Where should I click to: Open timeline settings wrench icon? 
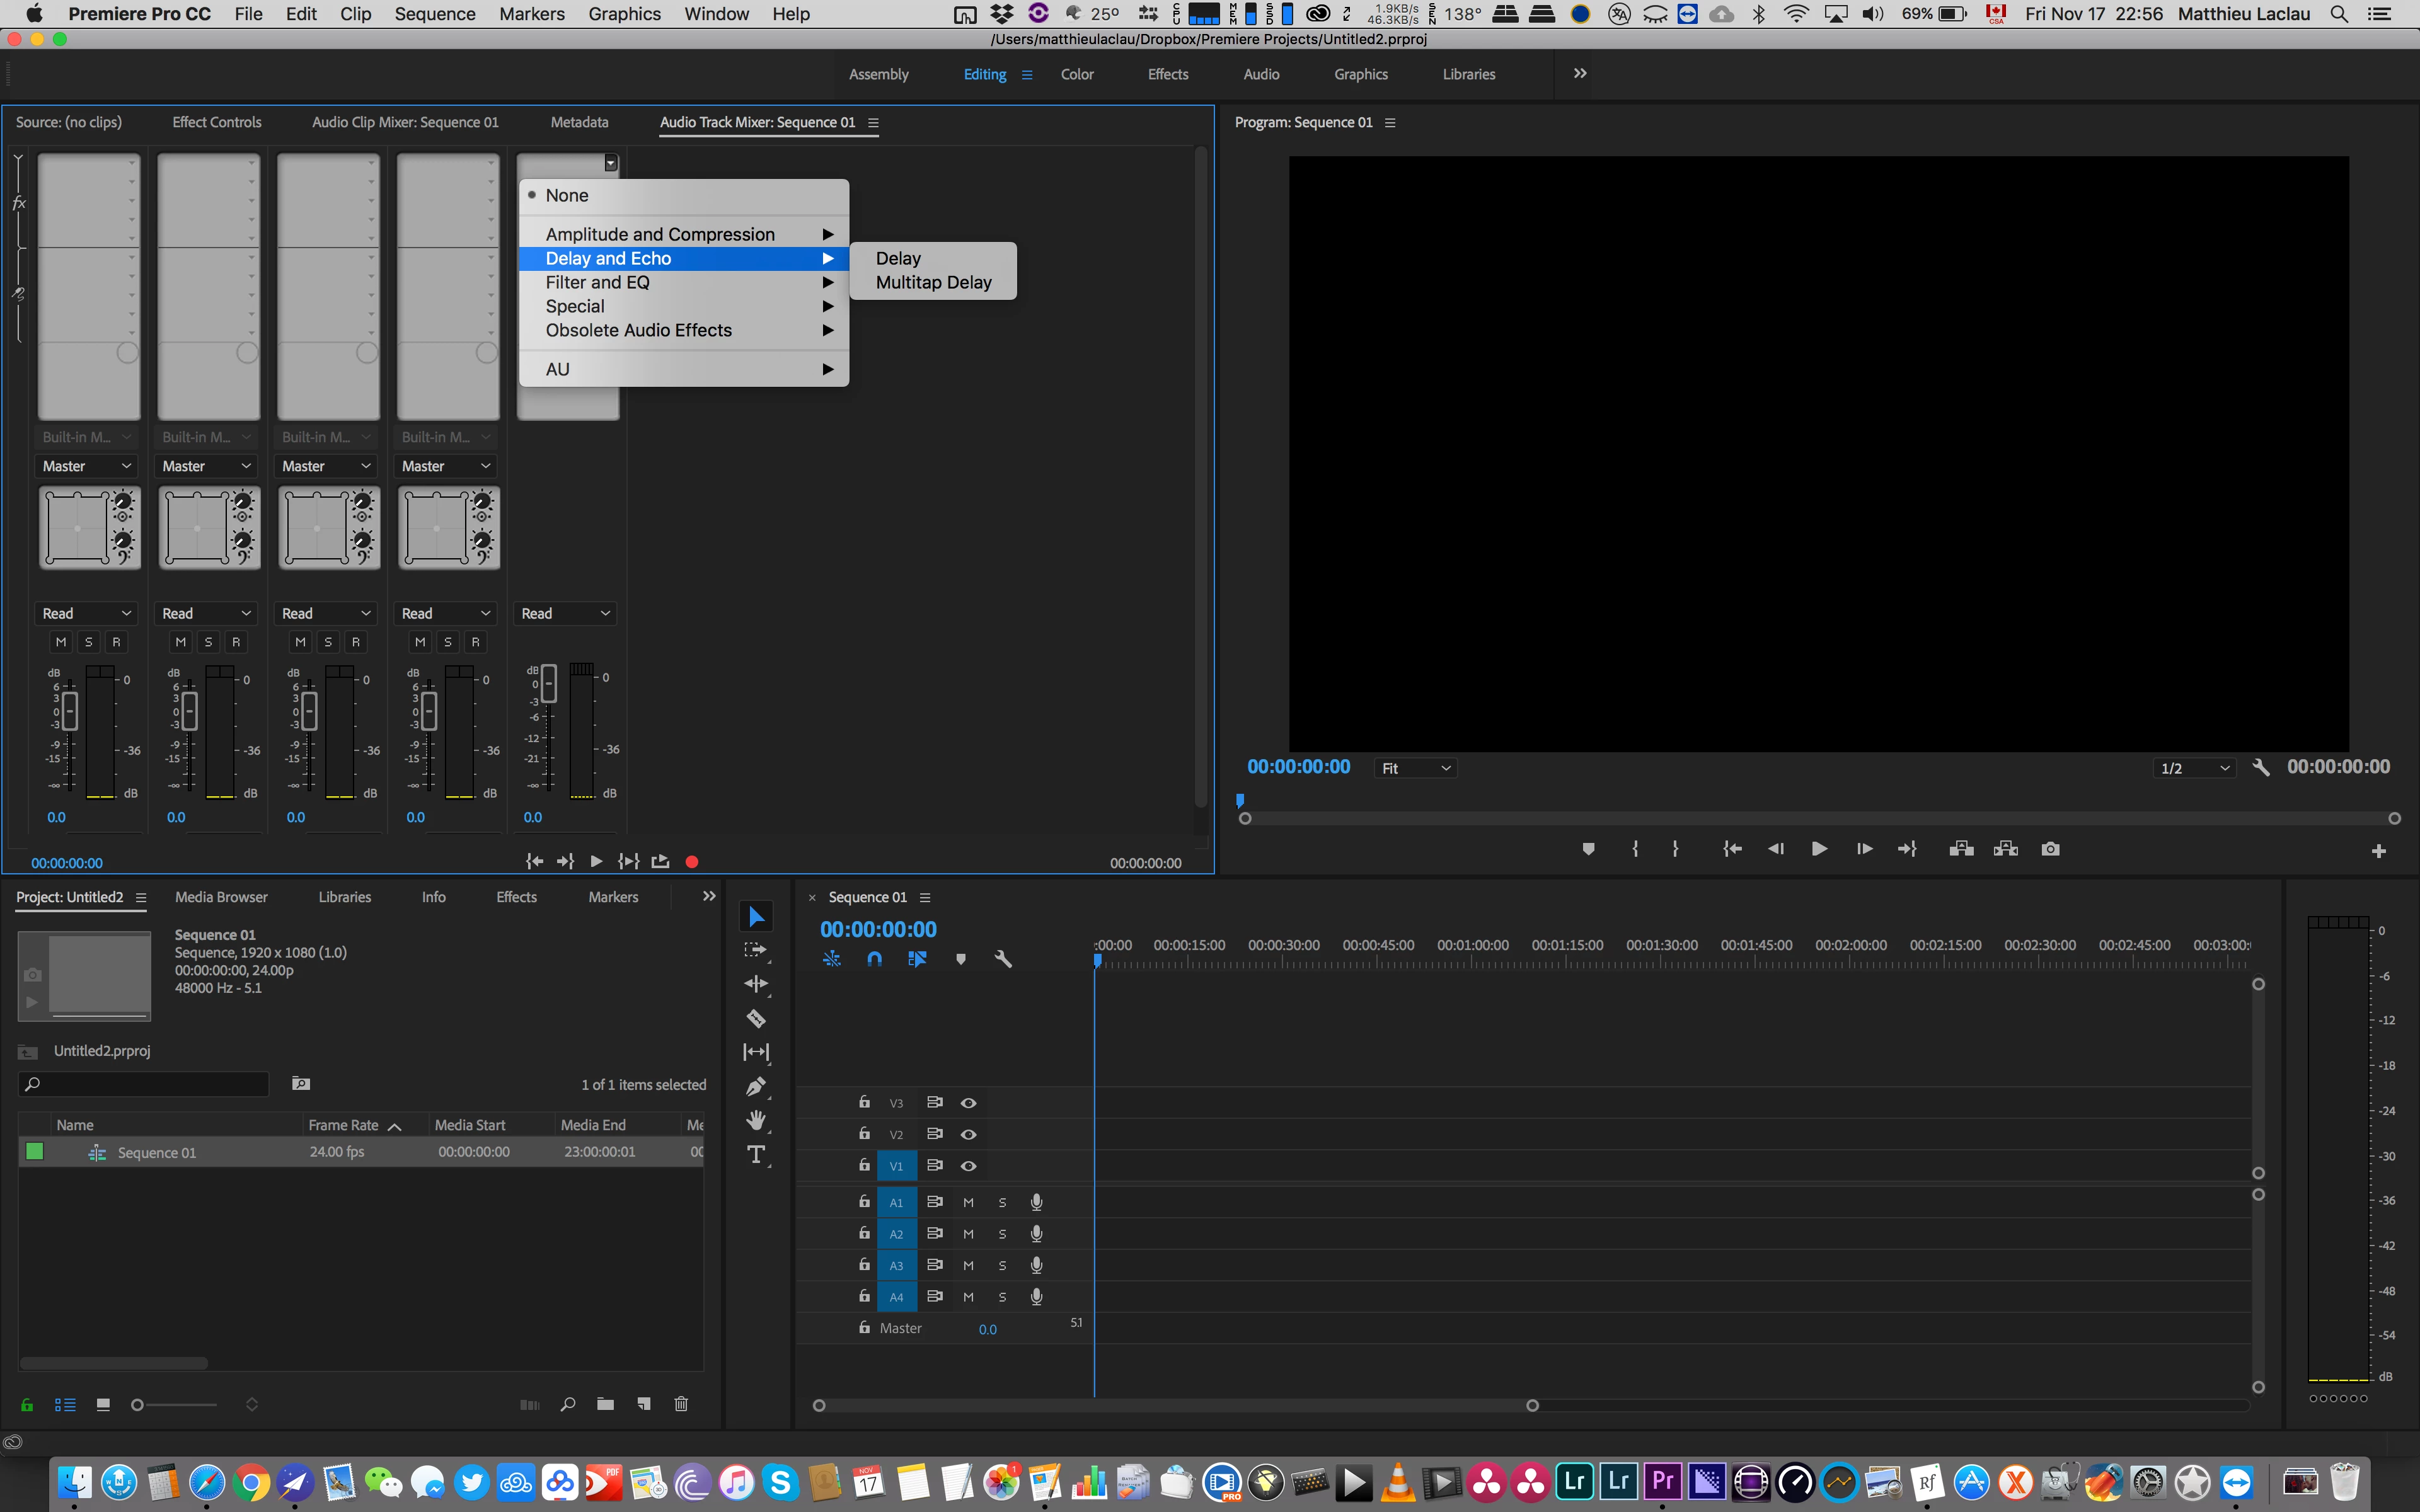pyautogui.click(x=1003, y=959)
